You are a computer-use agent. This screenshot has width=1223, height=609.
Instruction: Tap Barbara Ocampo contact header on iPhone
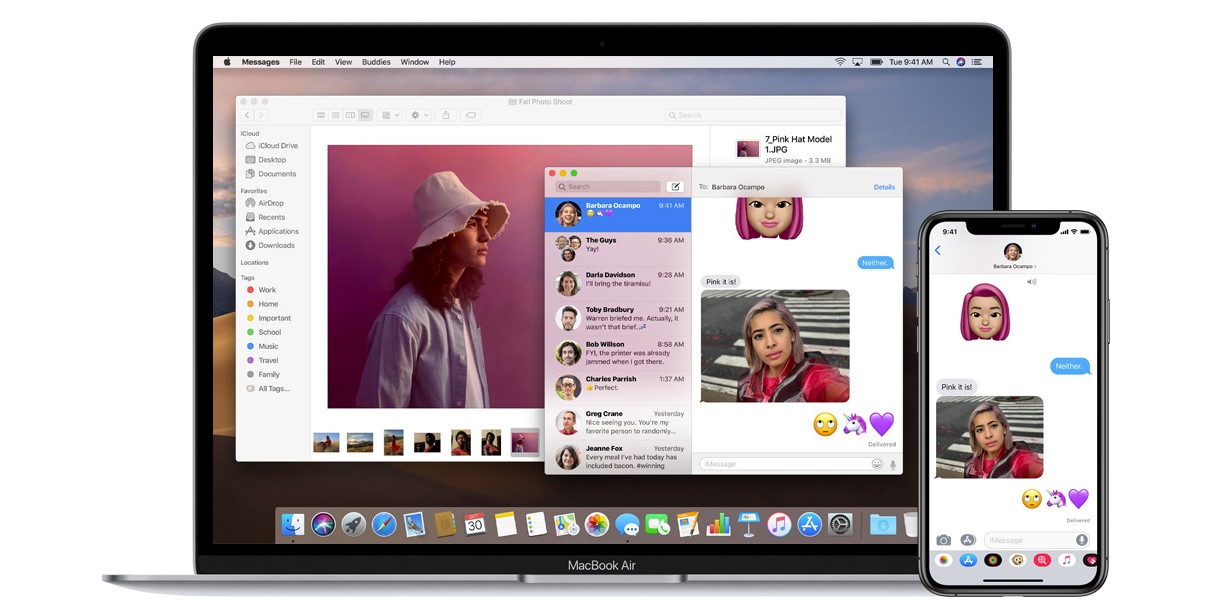point(1013,256)
